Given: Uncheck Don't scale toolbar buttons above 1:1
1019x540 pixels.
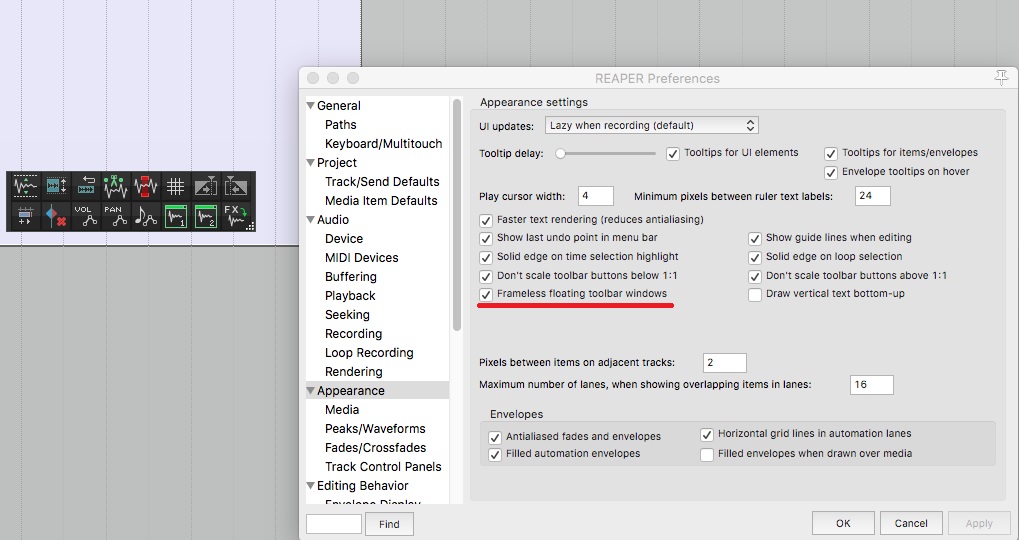Looking at the screenshot, I should [755, 276].
